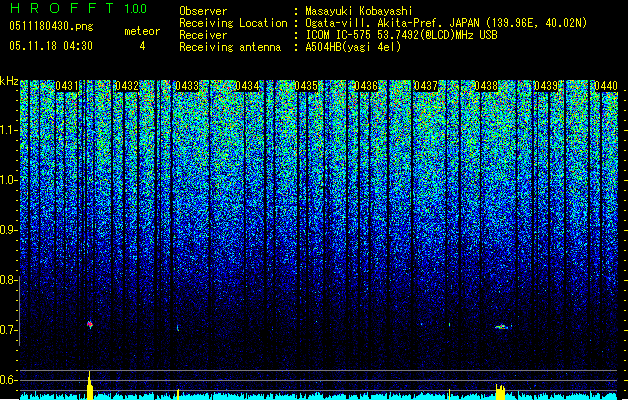
Task: Click the 0438 time marker
Action: 486,86
